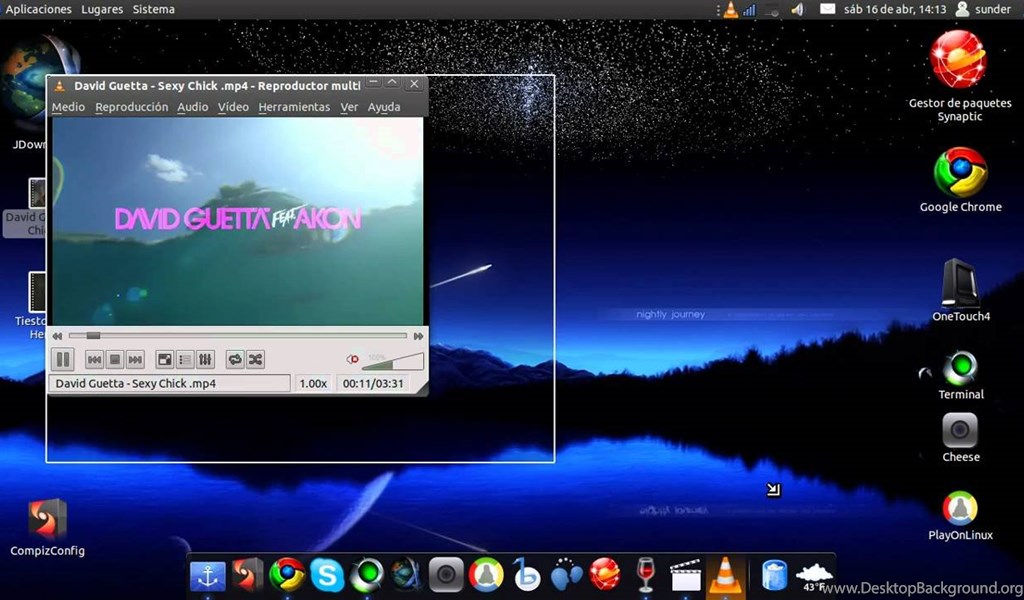Open the Ayuda menu
This screenshot has height=600, width=1024.
(384, 107)
